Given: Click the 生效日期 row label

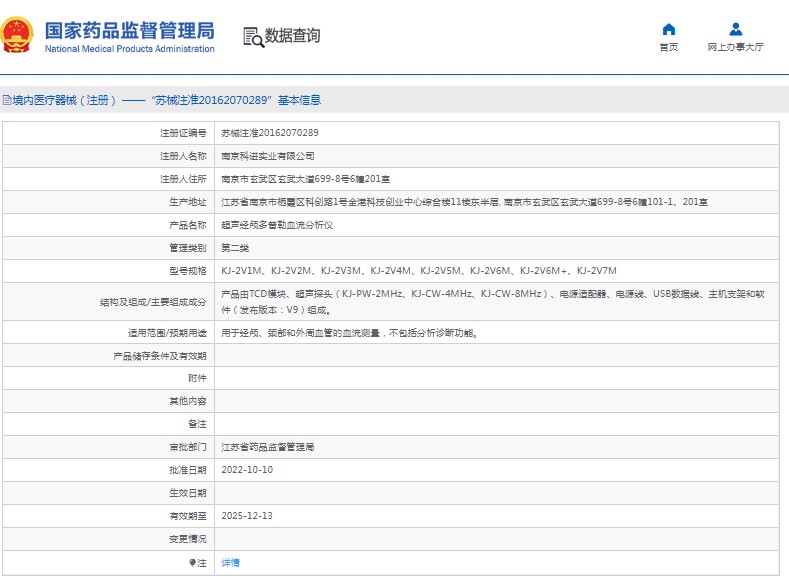Looking at the screenshot, I should click(188, 493).
